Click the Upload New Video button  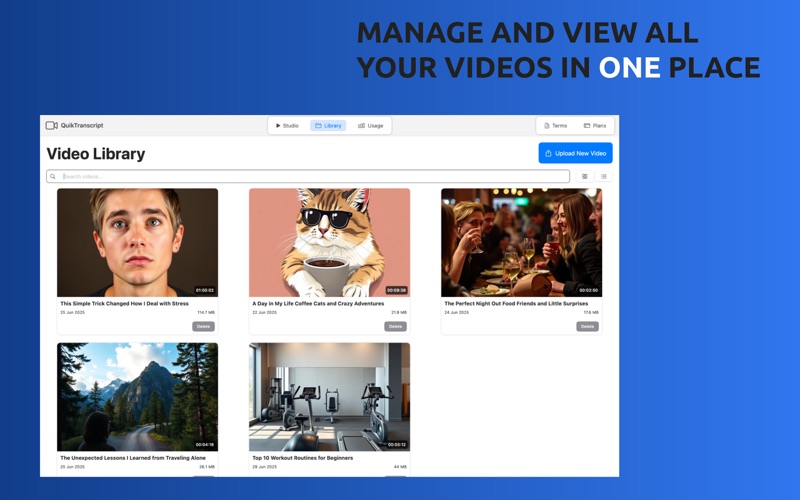tap(576, 153)
